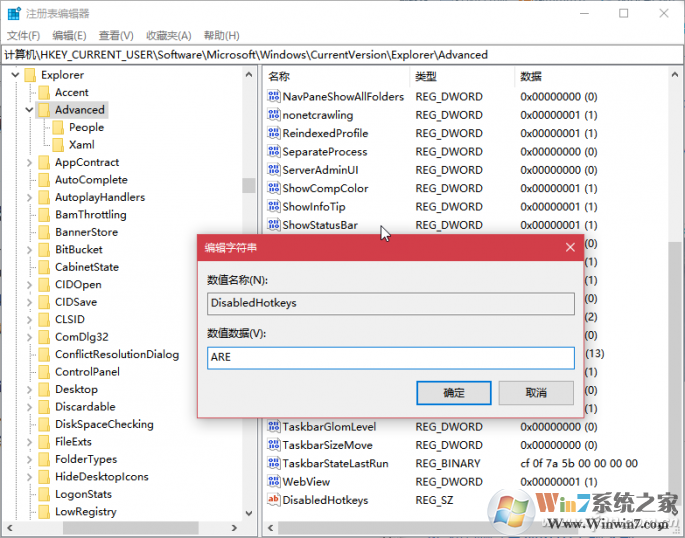Click the folder icon next to Xaml

click(x=58, y=145)
